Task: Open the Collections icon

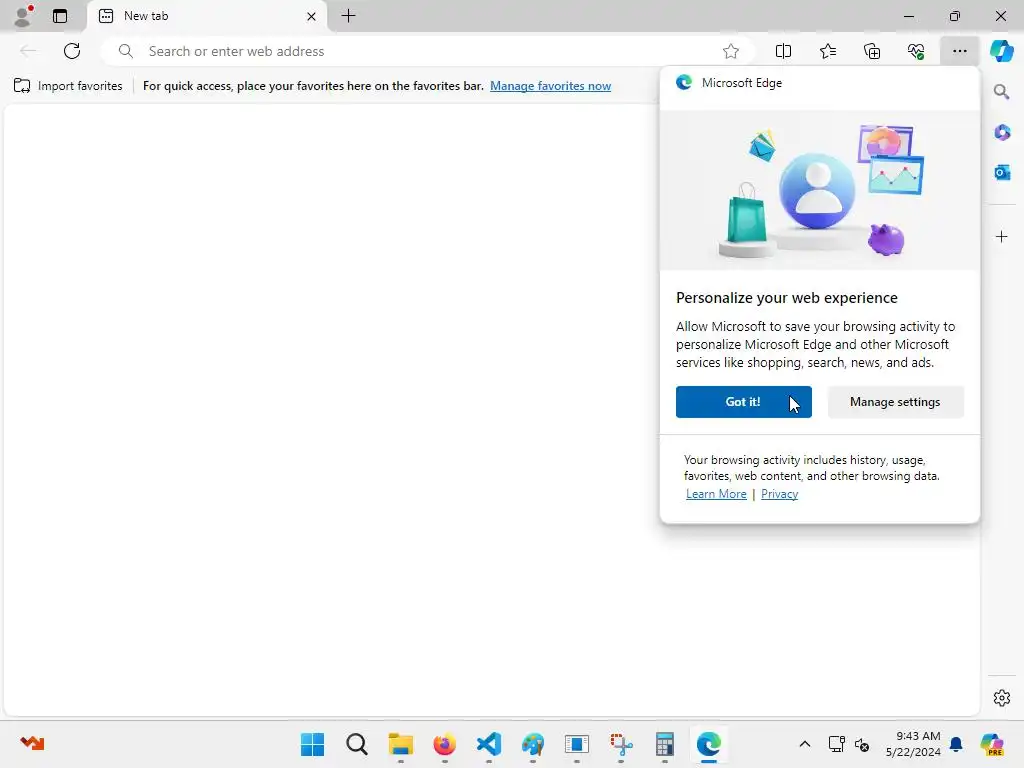Action: point(872,51)
